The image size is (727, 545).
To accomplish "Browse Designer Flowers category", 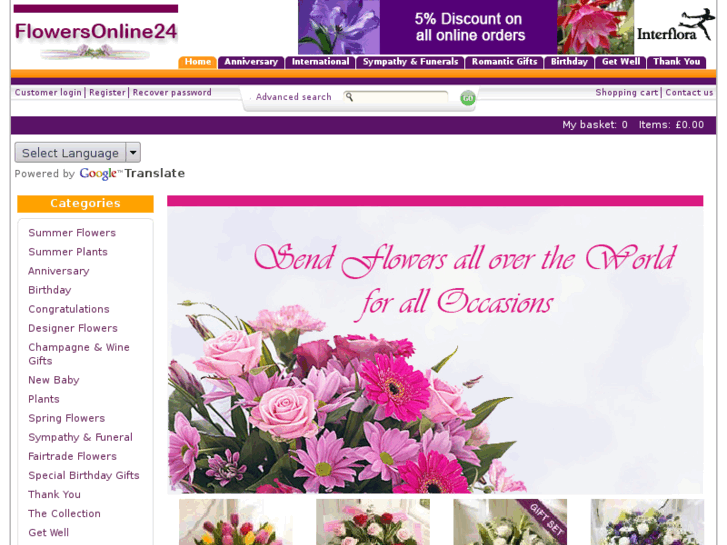I will [x=73, y=328].
